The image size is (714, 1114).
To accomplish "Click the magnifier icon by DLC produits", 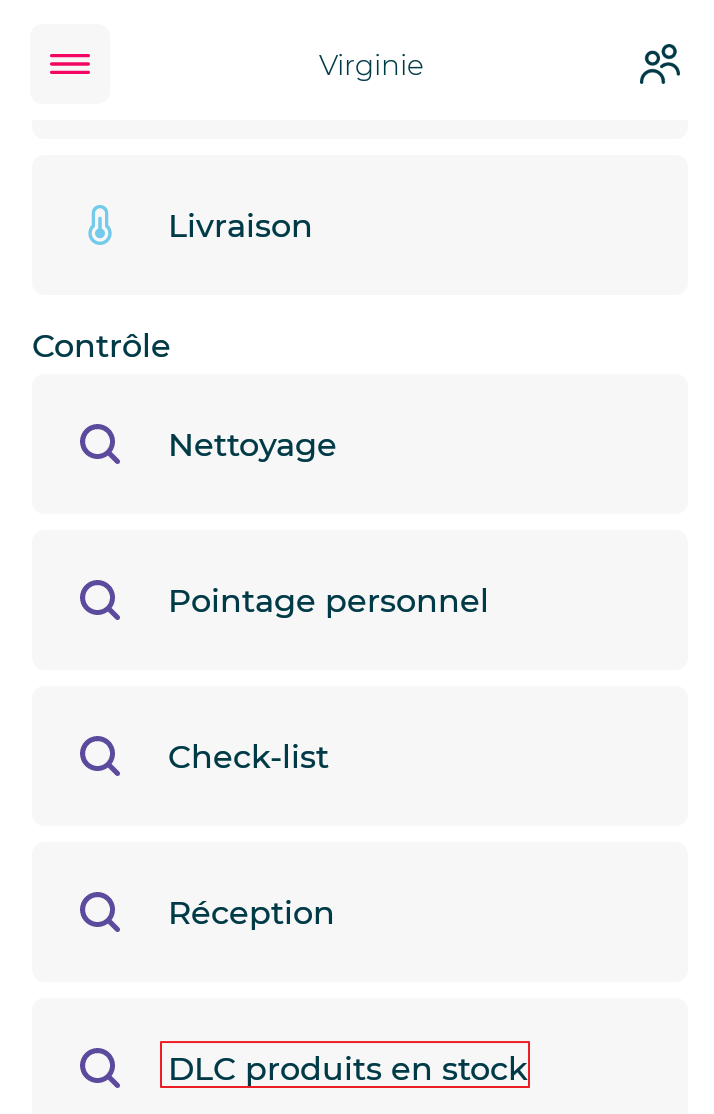I will coord(100,1068).
